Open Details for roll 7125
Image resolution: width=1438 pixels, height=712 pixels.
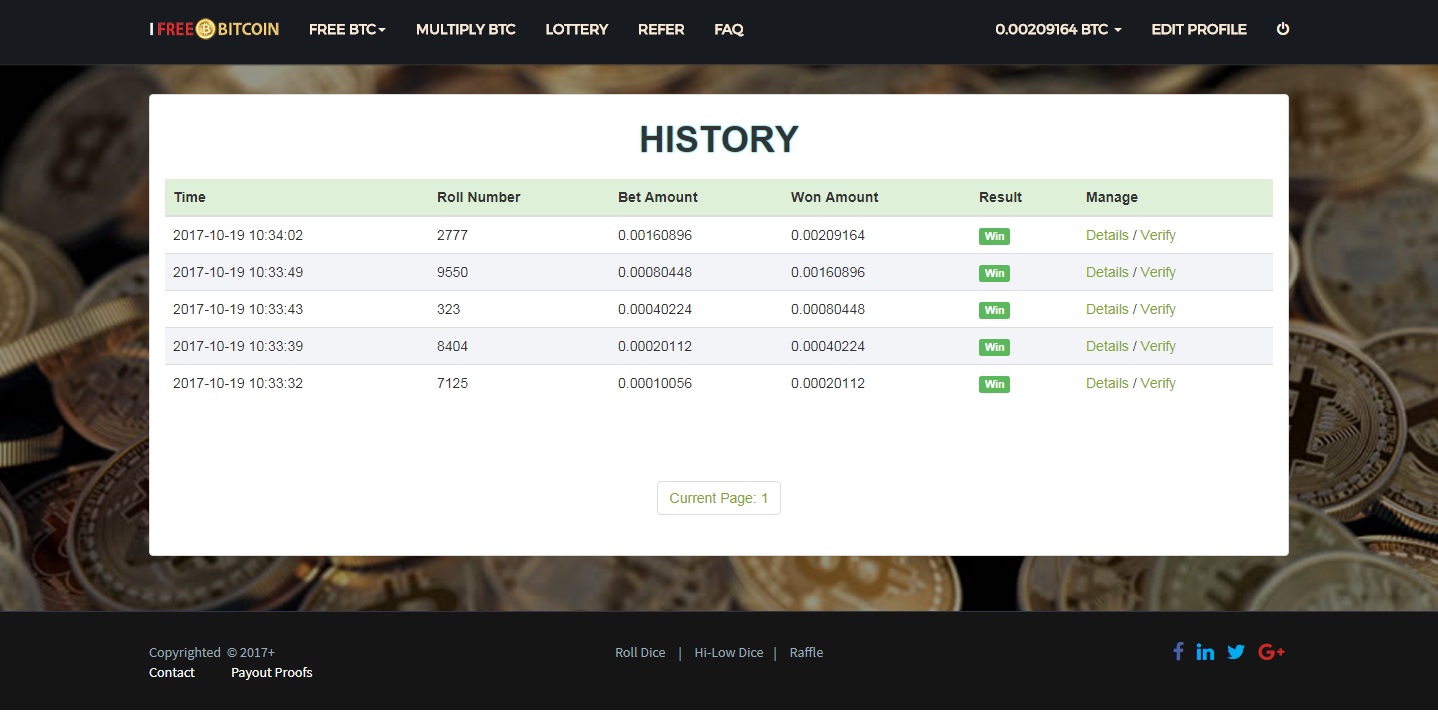(x=1107, y=383)
